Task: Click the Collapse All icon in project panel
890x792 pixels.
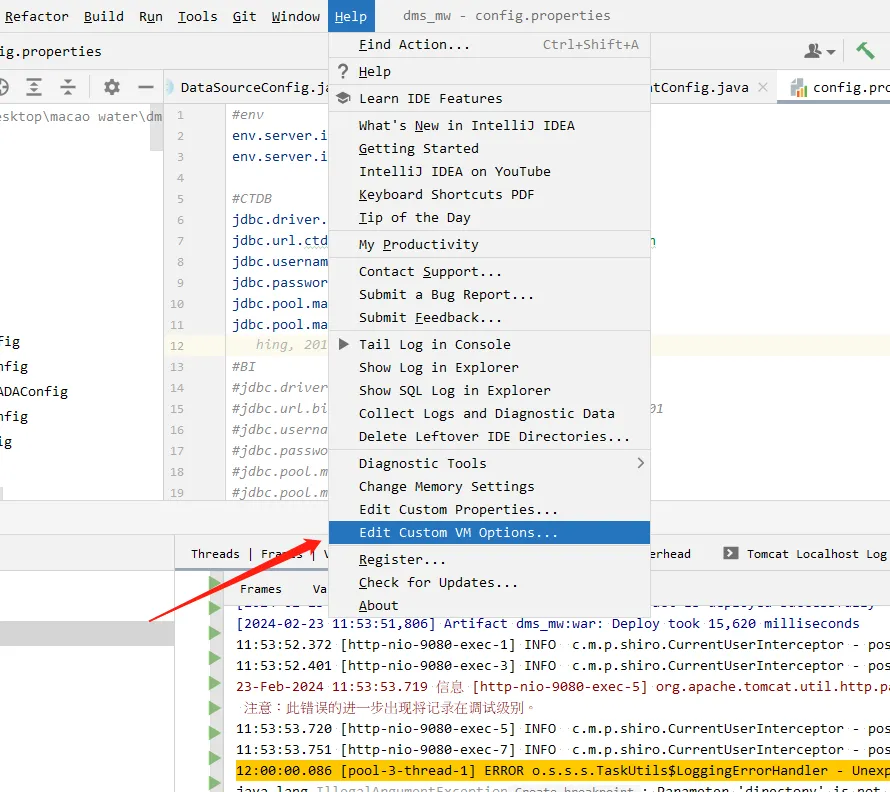Action: (x=68, y=87)
